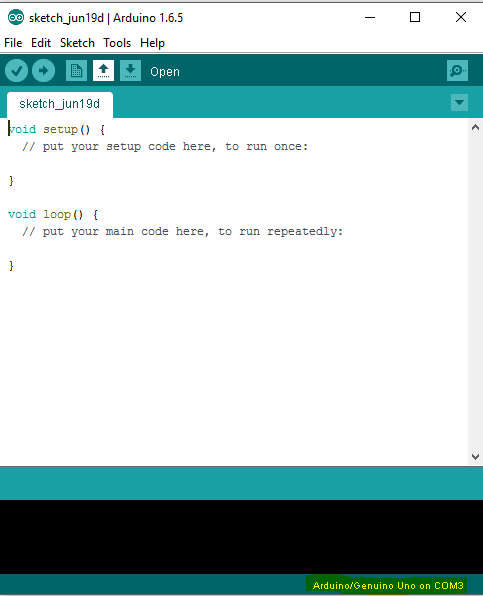
Task: Open a sketch using up-arrow icon
Action: click(103, 71)
